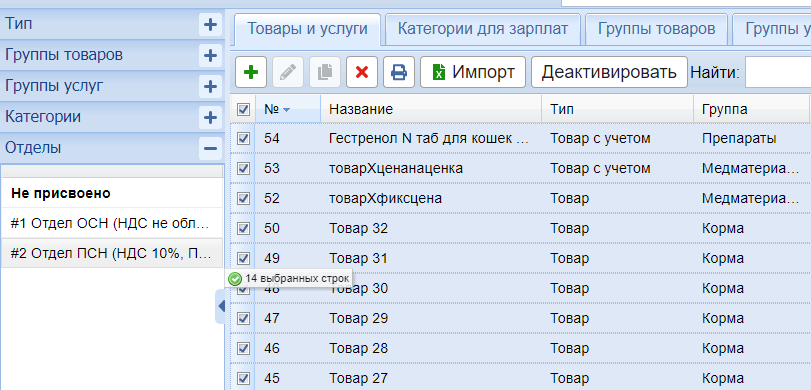Viewport: 811px width, 390px height.
Task: Import from Excel using Импорт button
Action: pyautogui.click(x=473, y=72)
